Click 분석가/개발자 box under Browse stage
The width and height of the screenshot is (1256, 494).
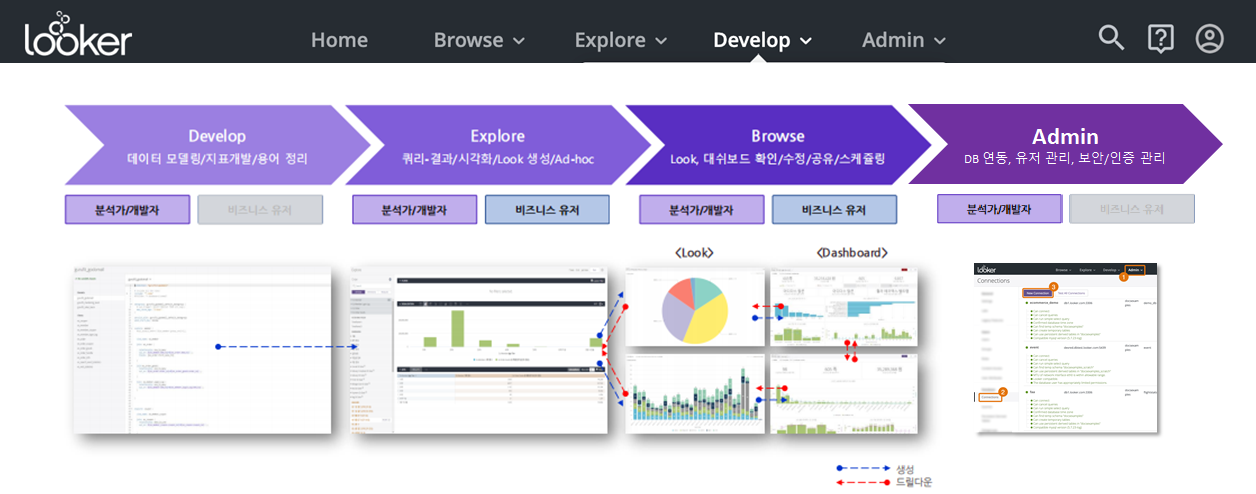(701, 210)
